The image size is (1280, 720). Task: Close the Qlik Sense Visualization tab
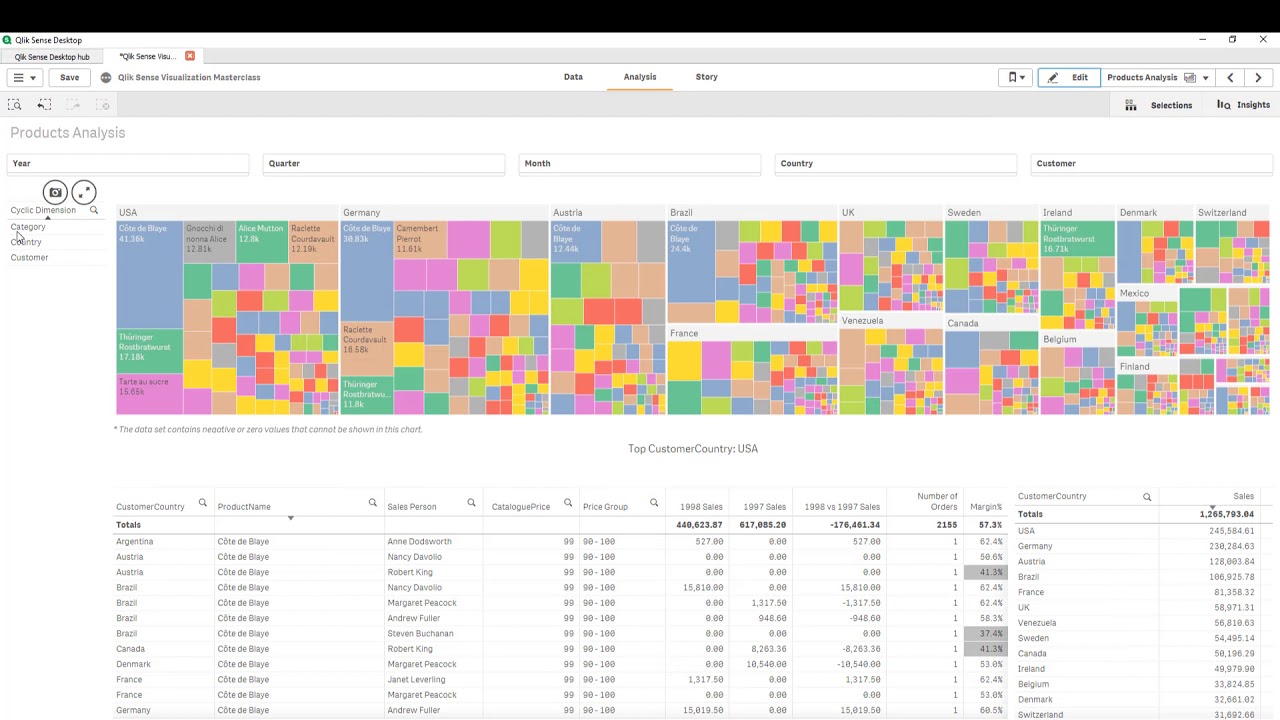190,56
